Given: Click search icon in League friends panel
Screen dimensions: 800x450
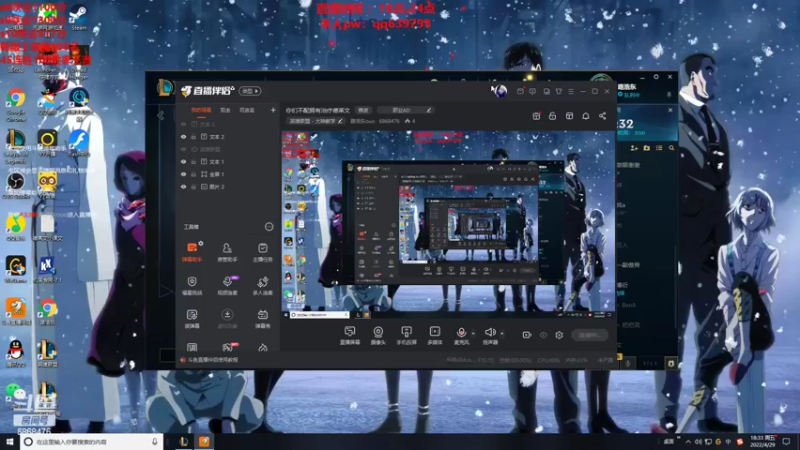Looking at the screenshot, I should pos(671,148).
